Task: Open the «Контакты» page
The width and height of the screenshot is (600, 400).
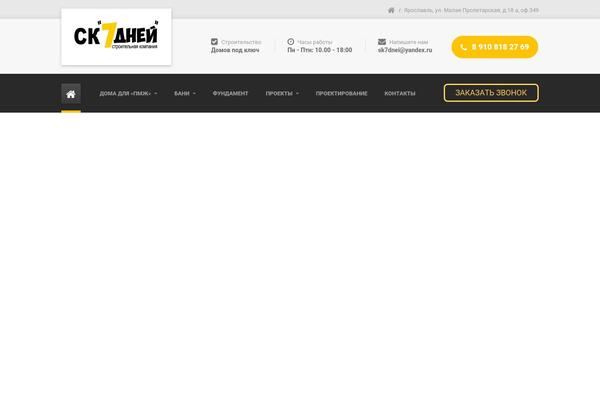Action: click(x=400, y=93)
